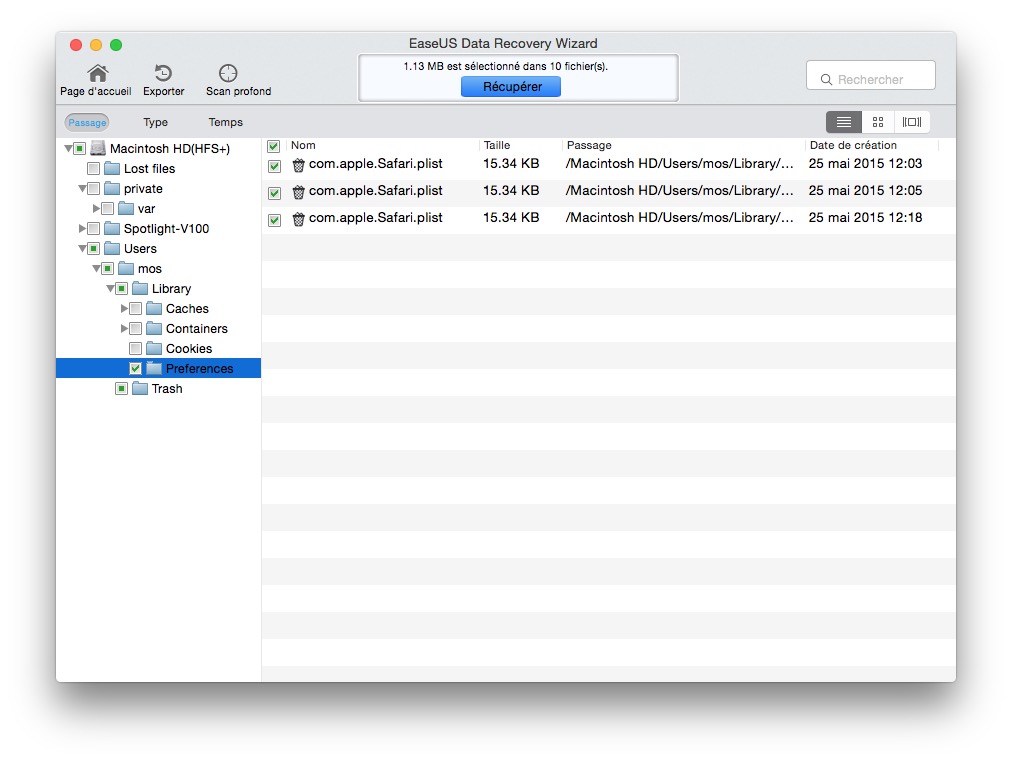The height and width of the screenshot is (762, 1012).
Task: Click the Library folder icon
Action: tap(140, 288)
